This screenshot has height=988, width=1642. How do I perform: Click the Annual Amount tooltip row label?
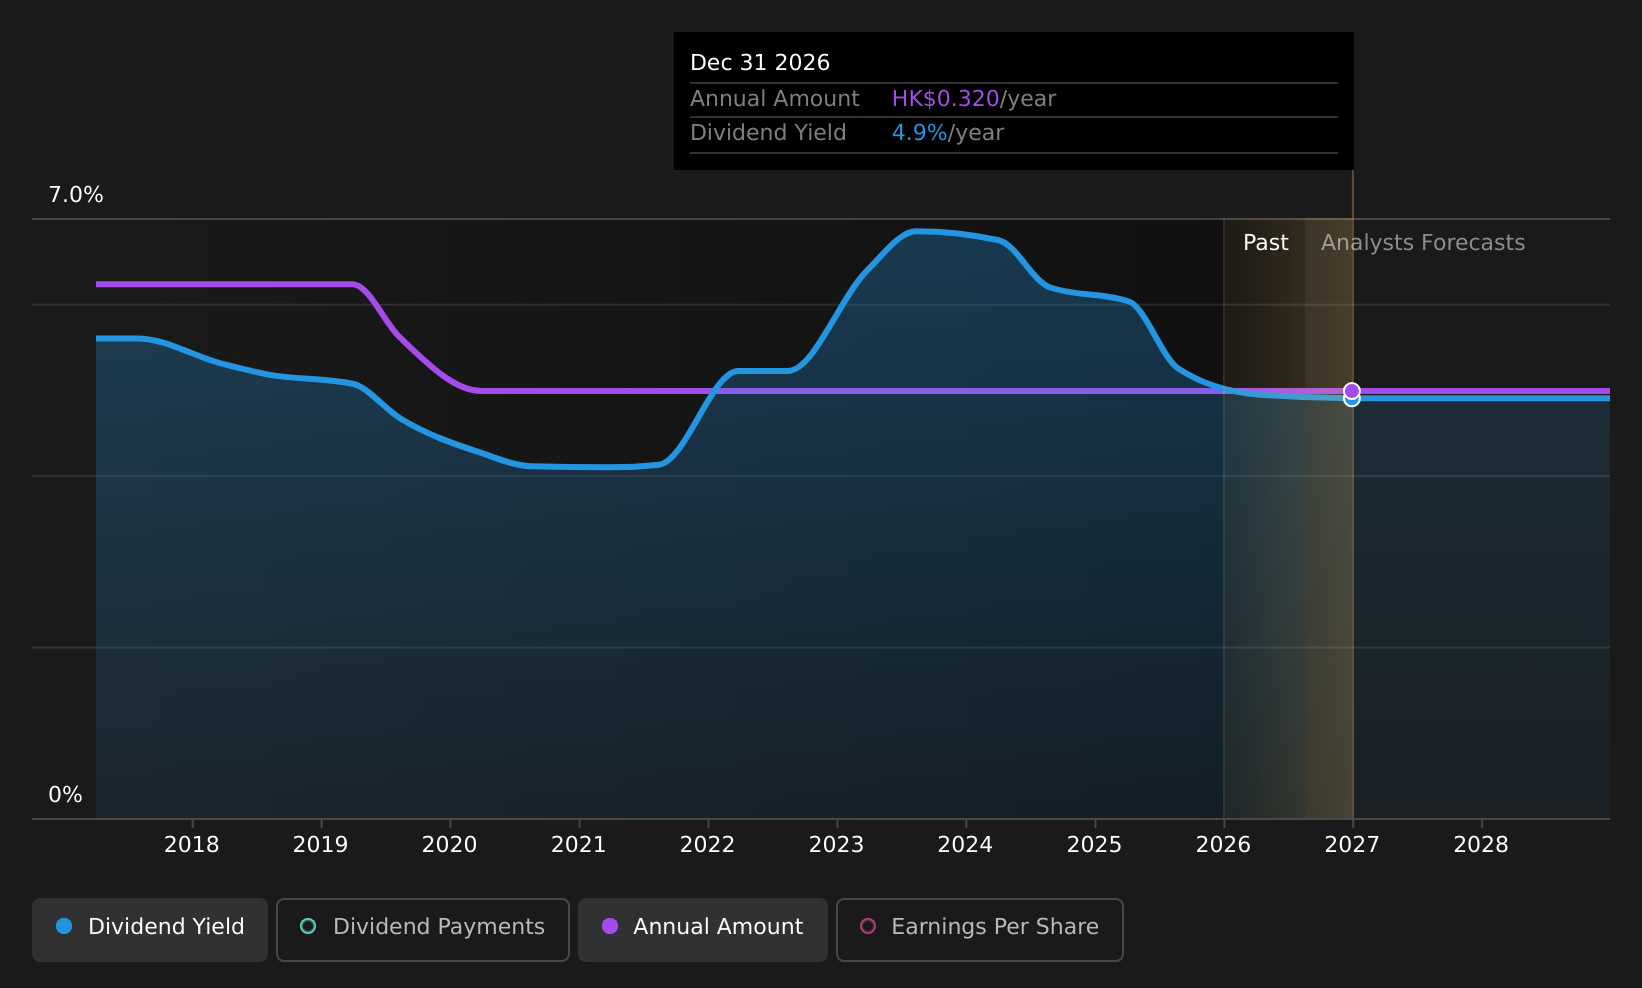pyautogui.click(x=775, y=99)
